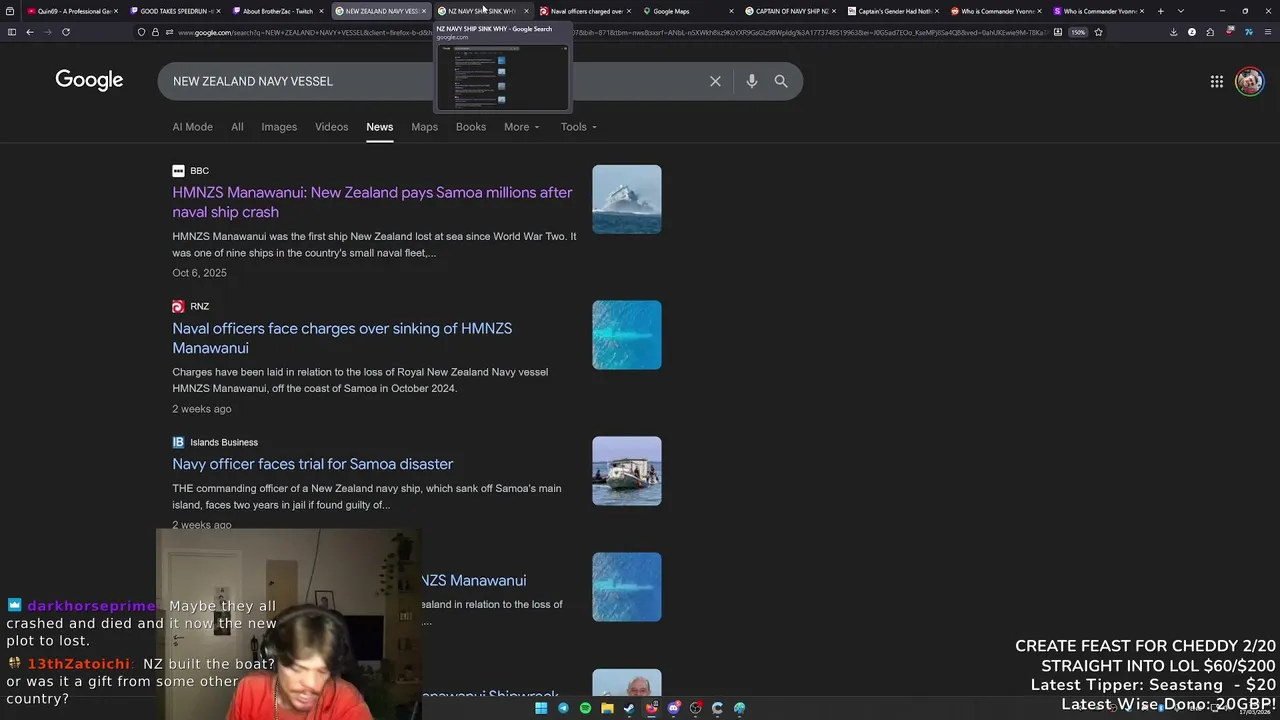Screen dimensions: 1280x720
Task: Switch to Firefox in the taskbar
Action: click(x=651, y=708)
